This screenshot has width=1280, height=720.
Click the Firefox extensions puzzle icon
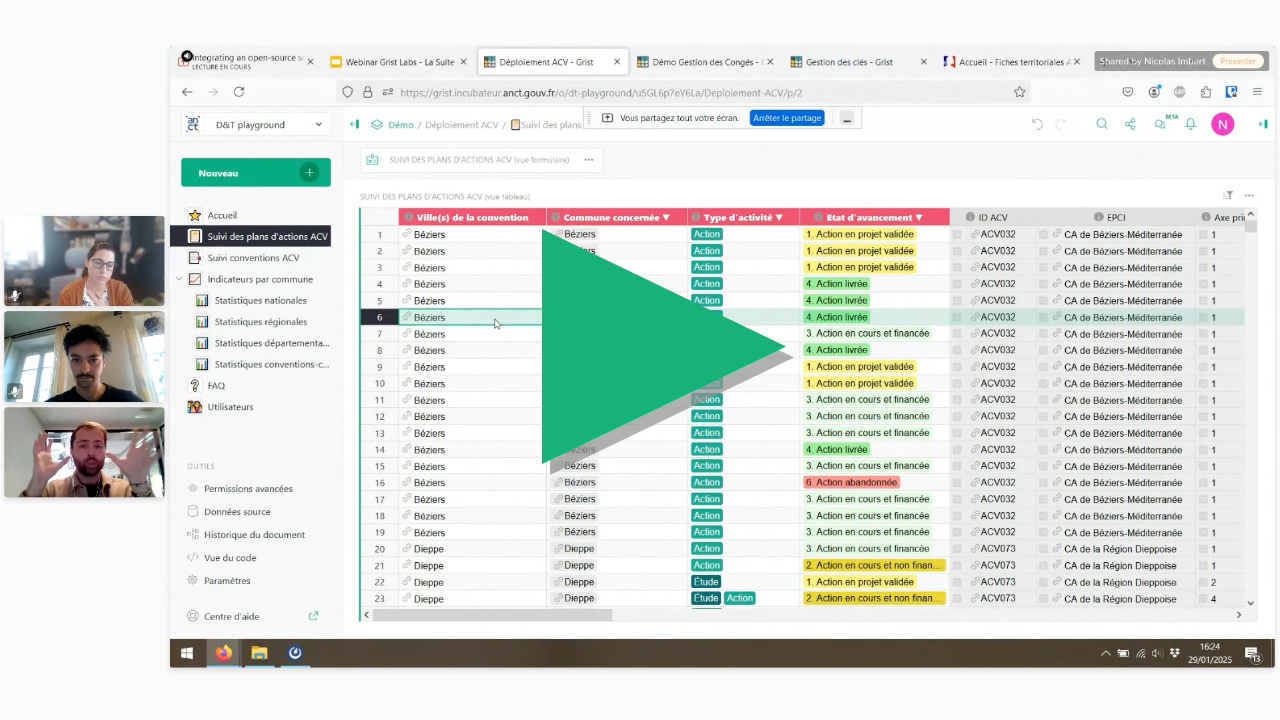coord(1206,92)
